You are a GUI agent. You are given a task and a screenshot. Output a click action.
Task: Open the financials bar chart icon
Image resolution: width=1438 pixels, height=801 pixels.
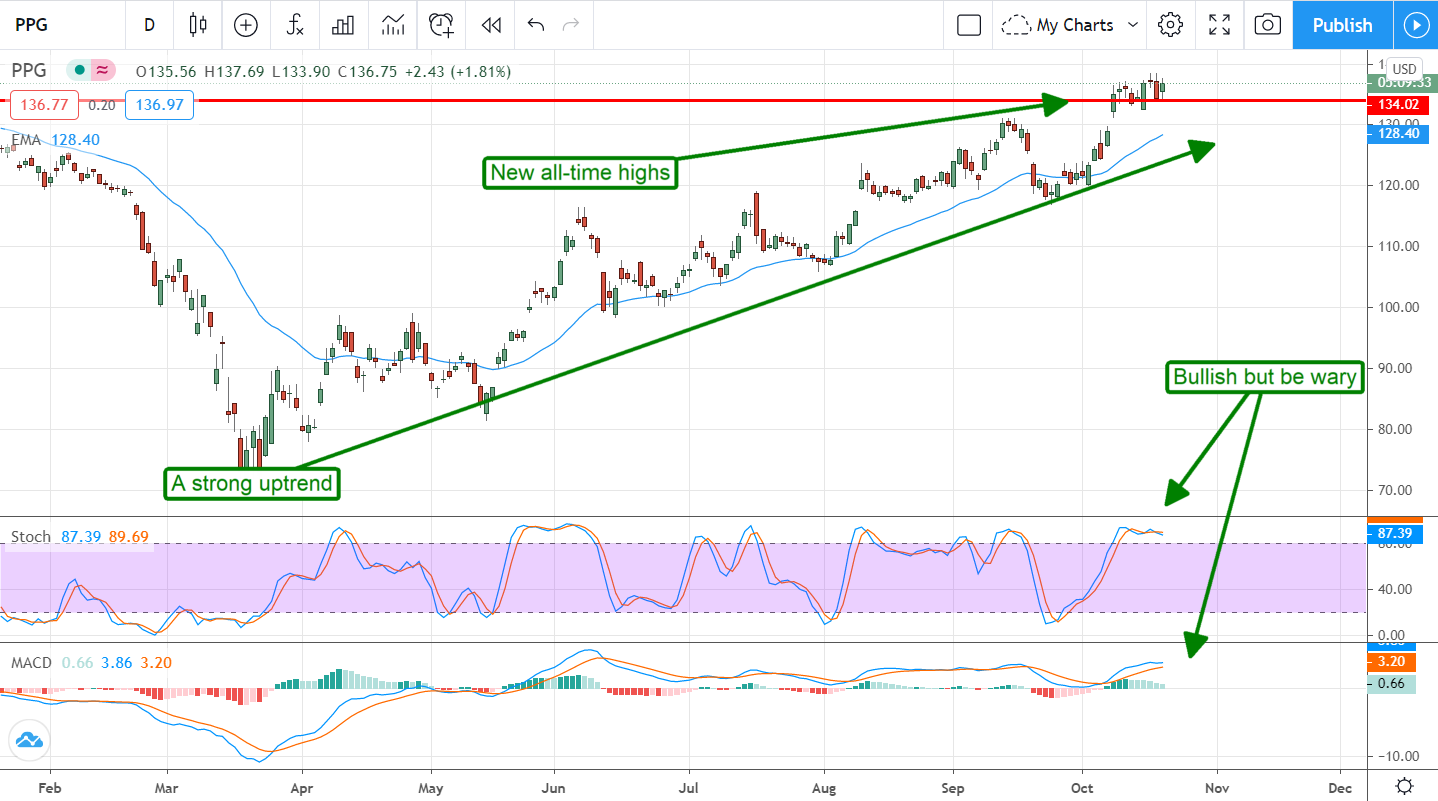[344, 25]
